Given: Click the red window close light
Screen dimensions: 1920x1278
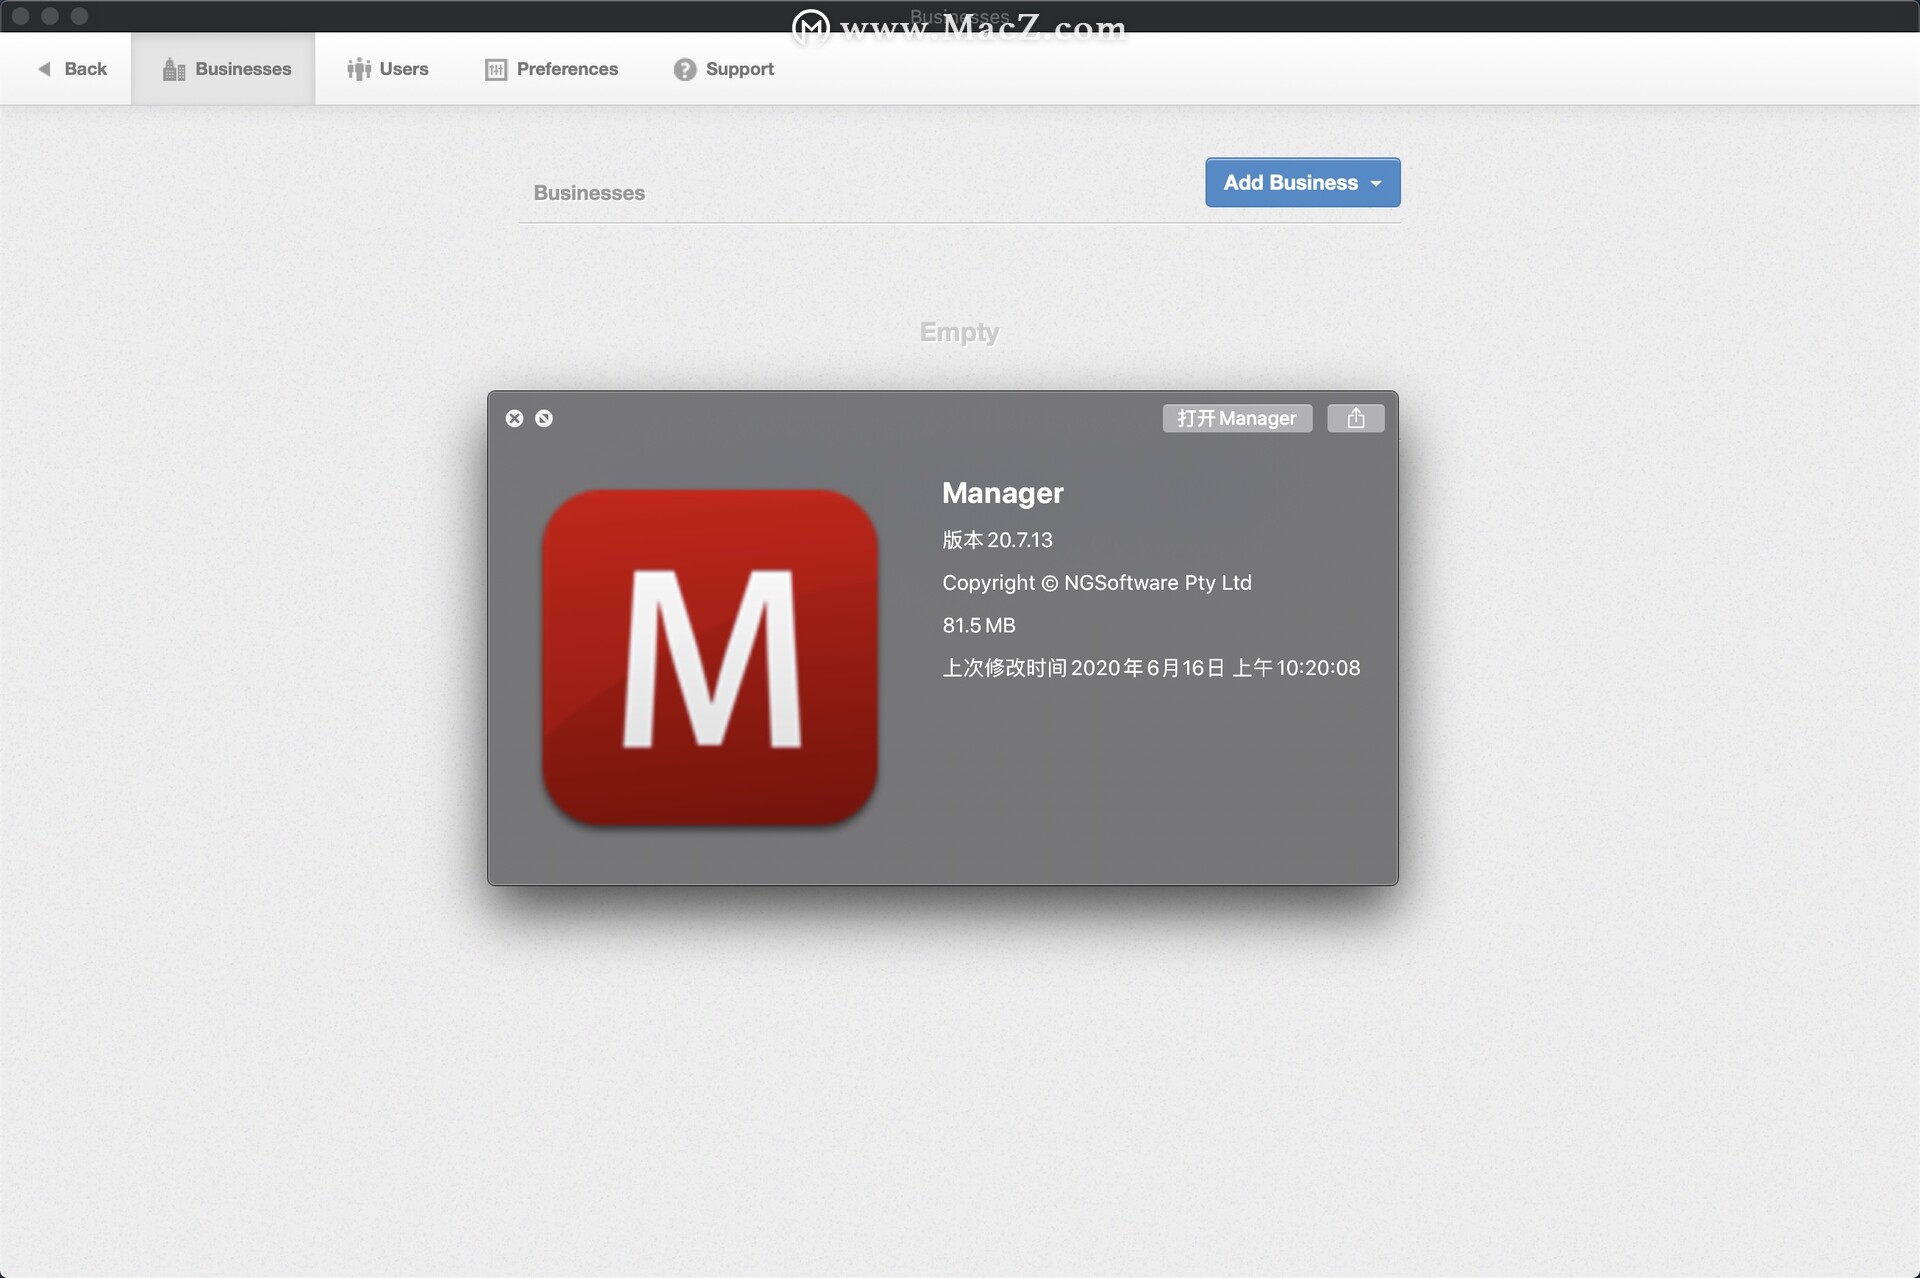Looking at the screenshot, I should 20,16.
